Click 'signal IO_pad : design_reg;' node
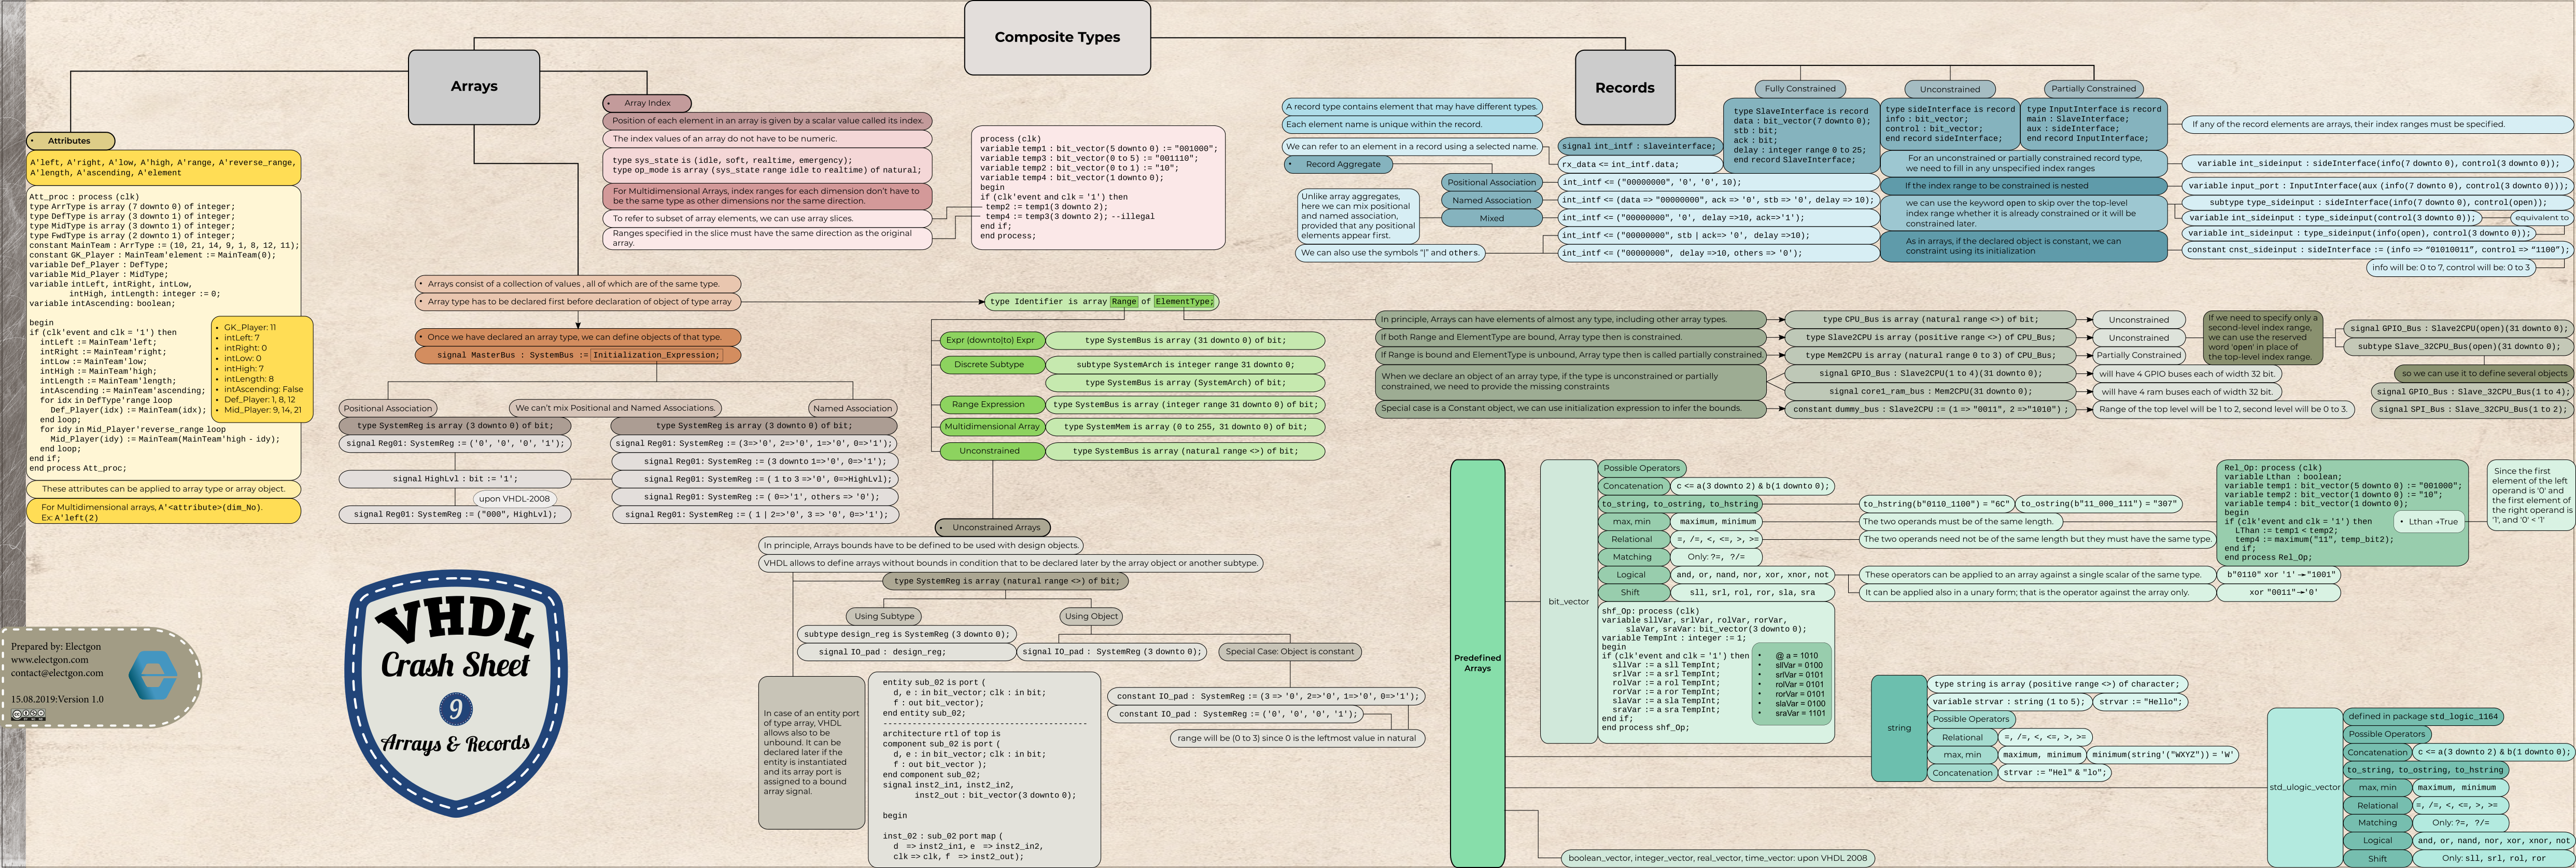 tap(907, 652)
